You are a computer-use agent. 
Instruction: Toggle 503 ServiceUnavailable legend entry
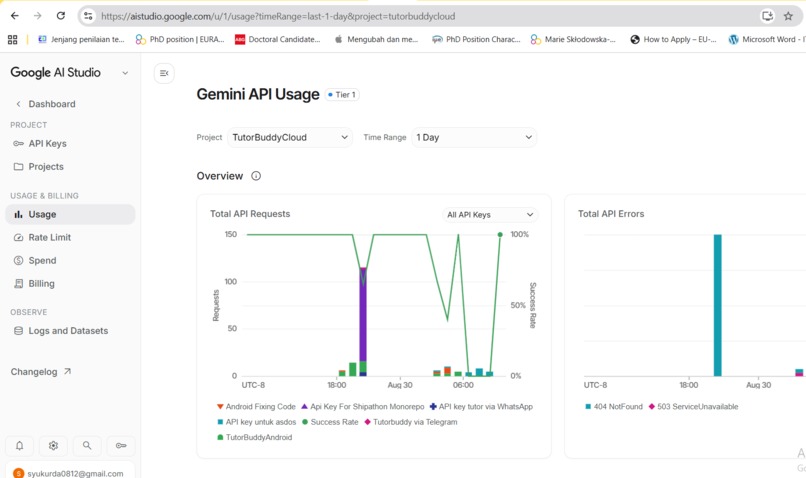(693, 407)
